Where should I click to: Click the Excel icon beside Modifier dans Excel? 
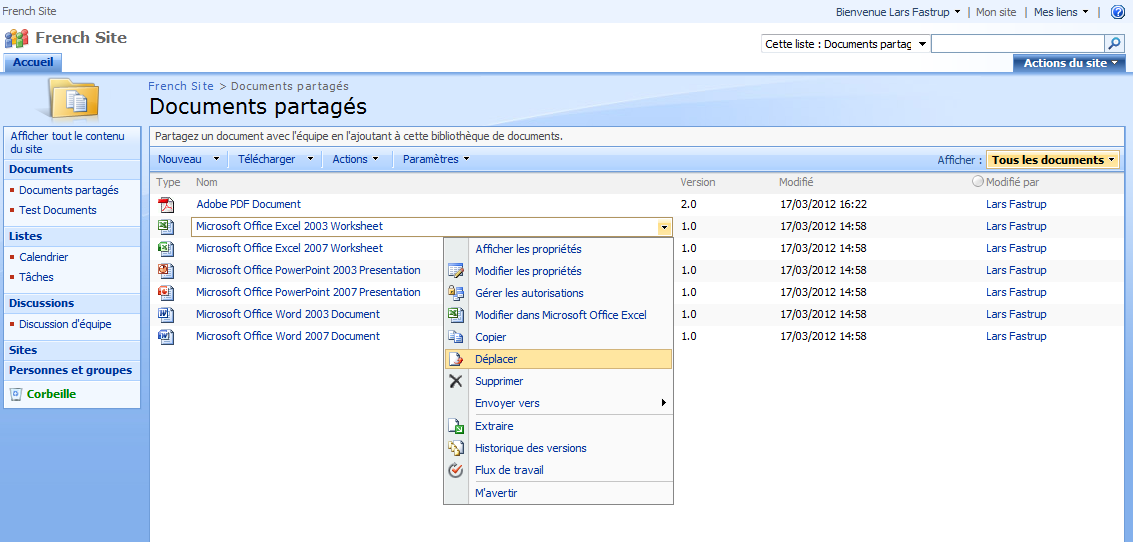tap(455, 315)
